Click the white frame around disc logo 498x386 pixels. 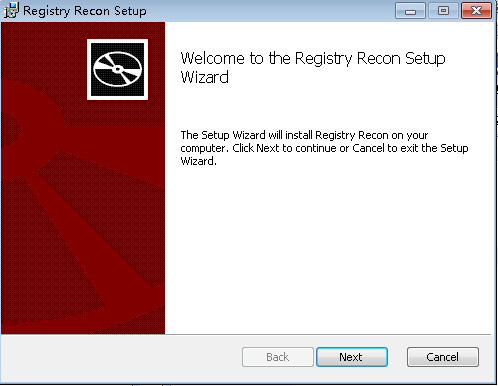[117, 69]
